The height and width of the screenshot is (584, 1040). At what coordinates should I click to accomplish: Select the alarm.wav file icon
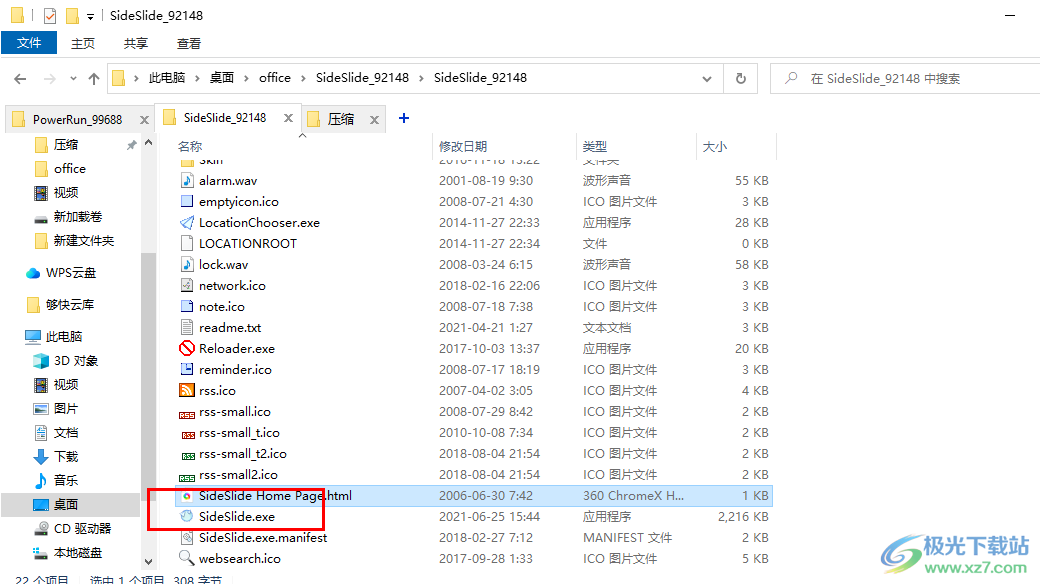187,181
